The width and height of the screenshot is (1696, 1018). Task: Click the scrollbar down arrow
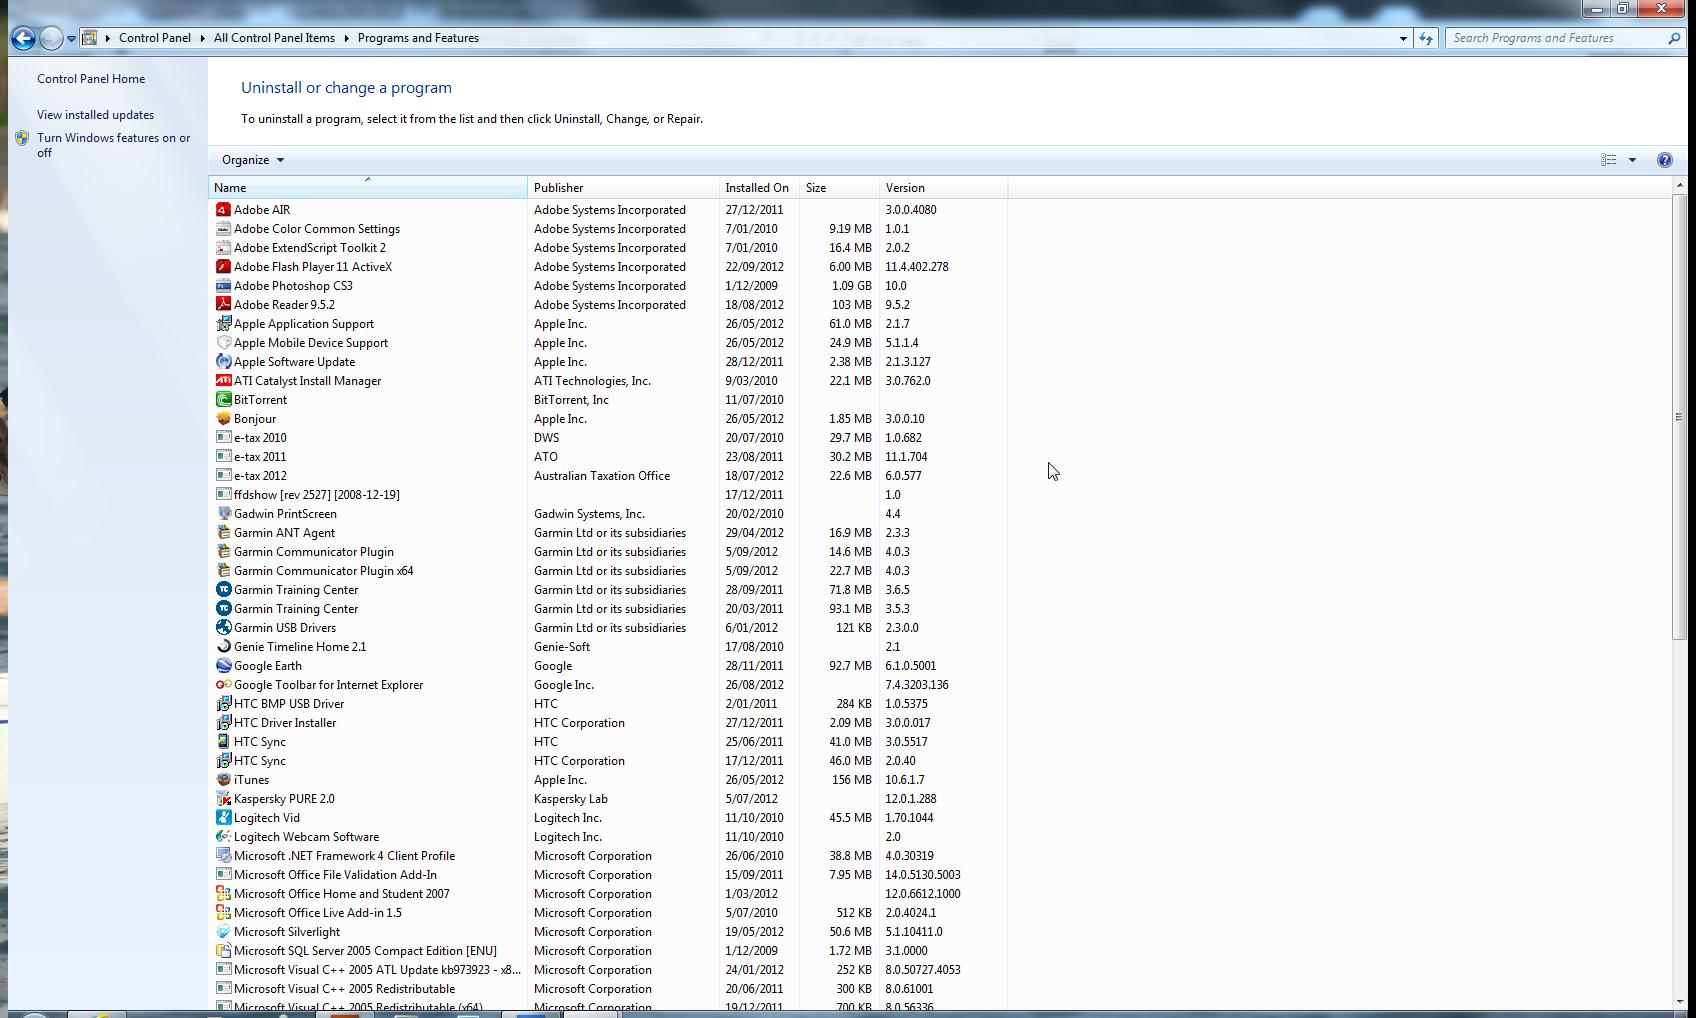(x=1679, y=1001)
